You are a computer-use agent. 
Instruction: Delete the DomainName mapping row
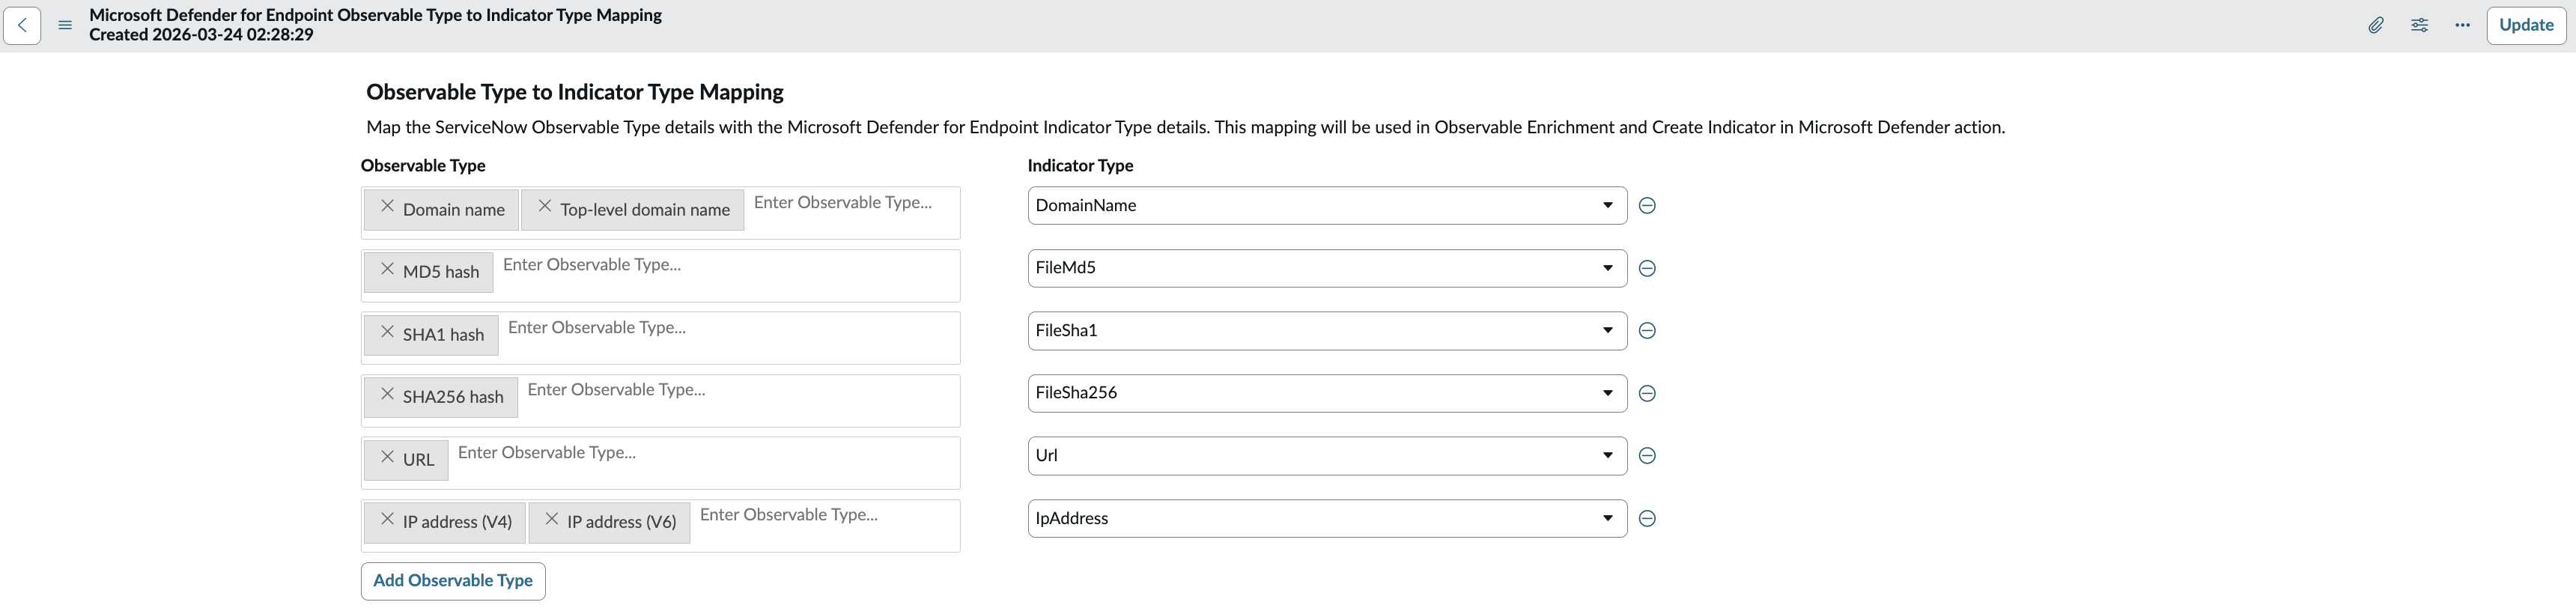(1648, 205)
